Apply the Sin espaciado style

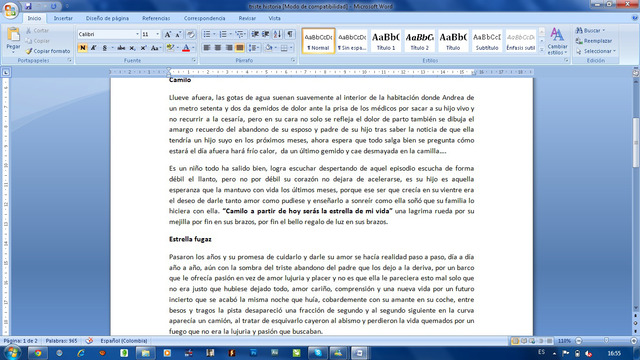tap(352, 41)
